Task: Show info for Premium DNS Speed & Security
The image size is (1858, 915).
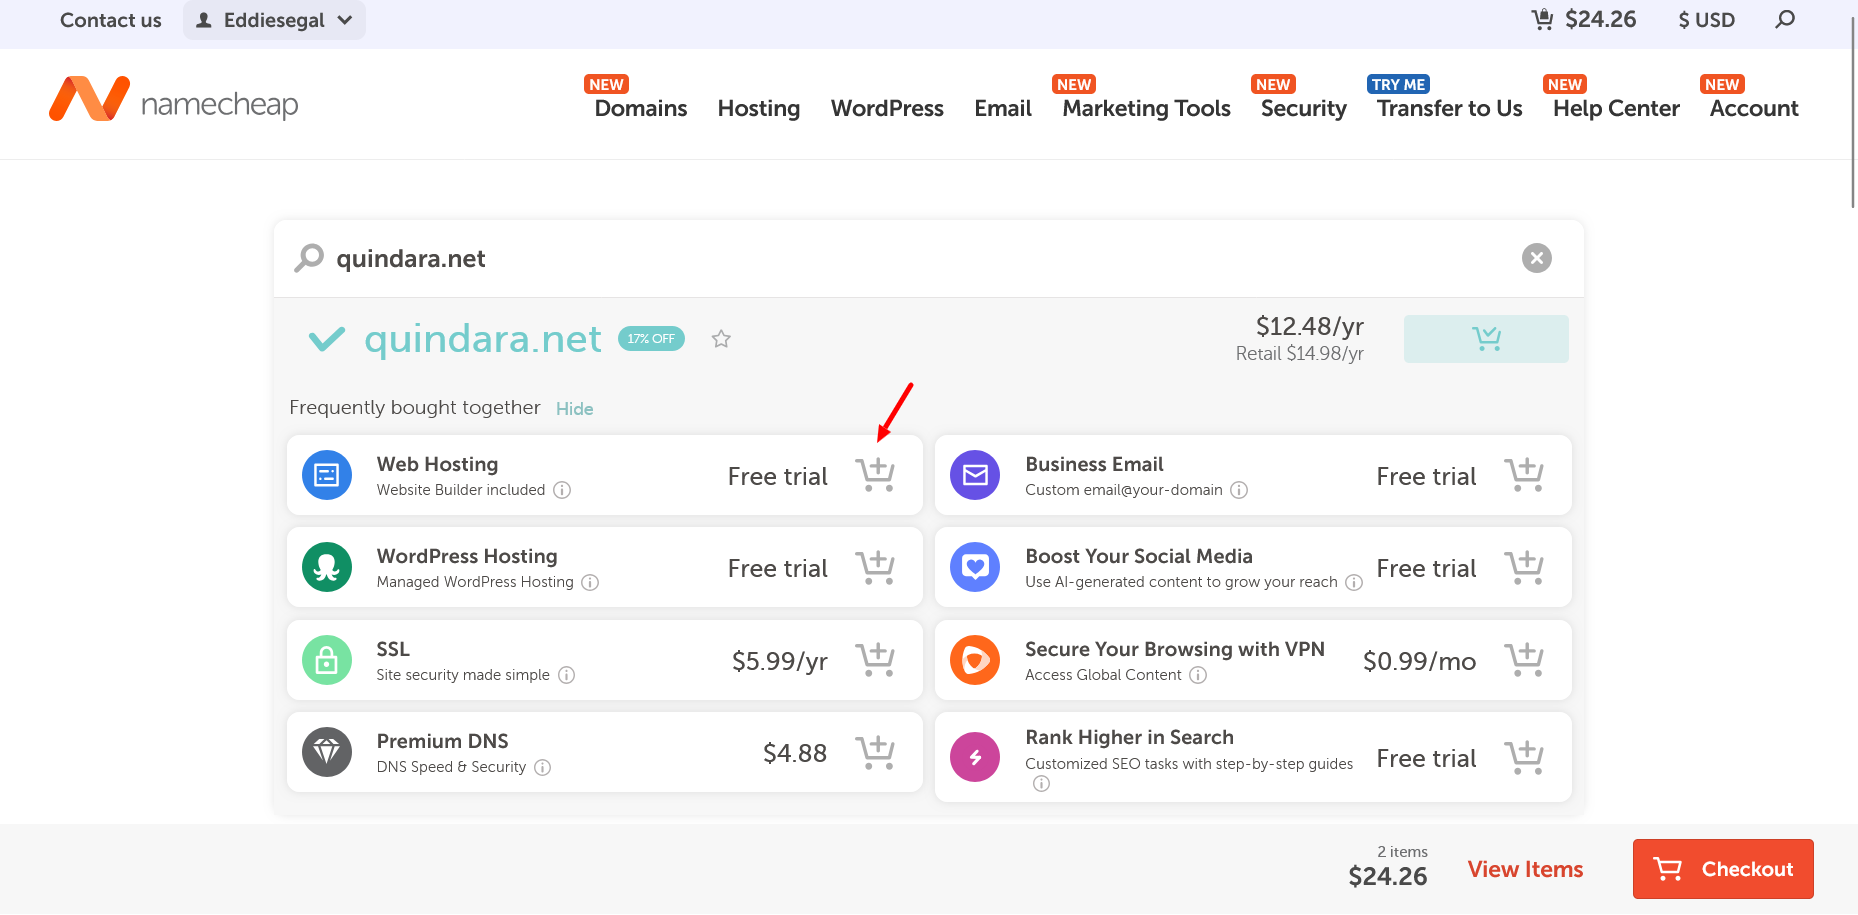Action: click(x=542, y=767)
